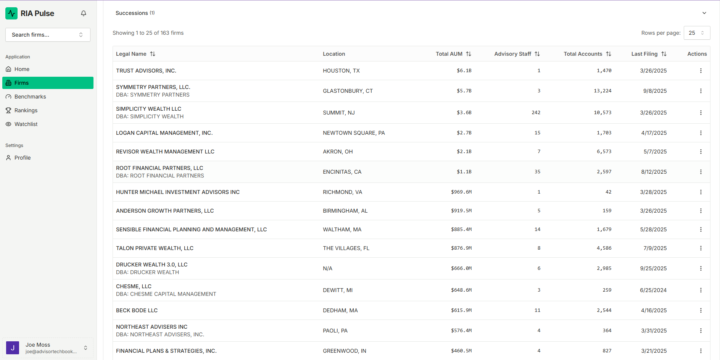Open Benchmarks page
Screen dimensions: 720x360
click(x=48, y=96)
